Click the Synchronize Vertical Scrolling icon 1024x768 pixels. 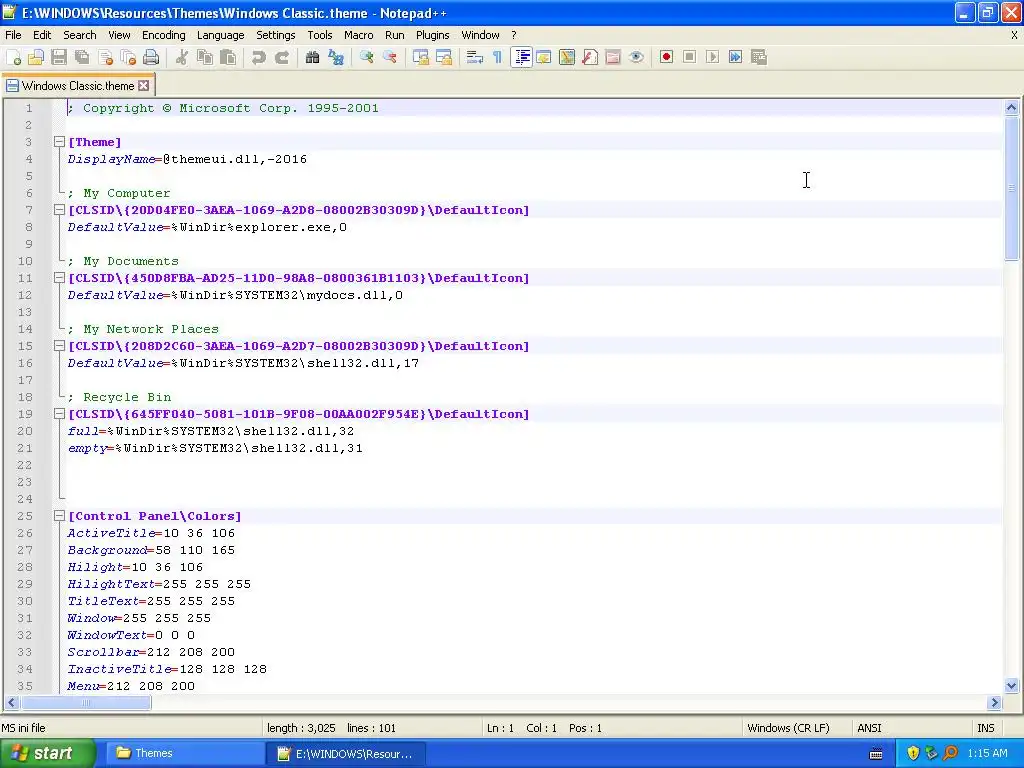click(x=421, y=57)
